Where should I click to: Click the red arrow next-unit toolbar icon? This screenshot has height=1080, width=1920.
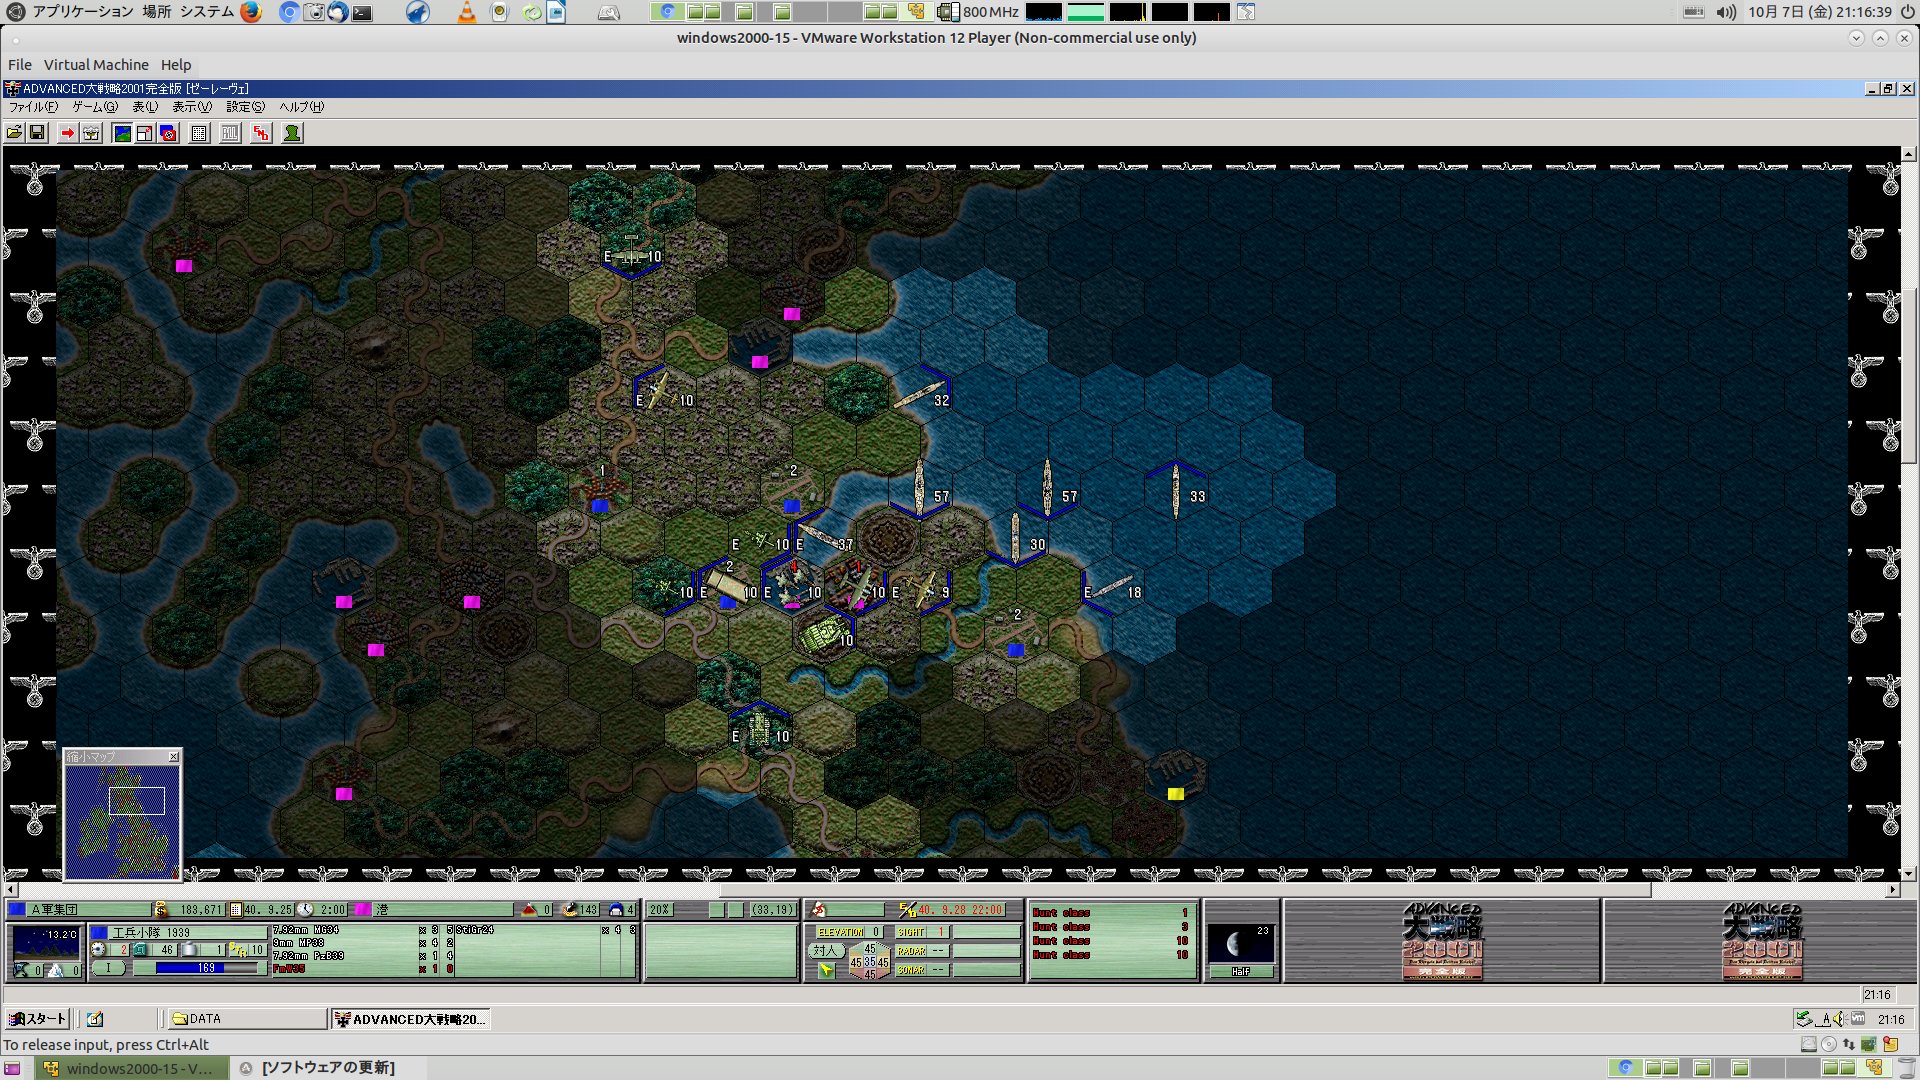coord(67,133)
